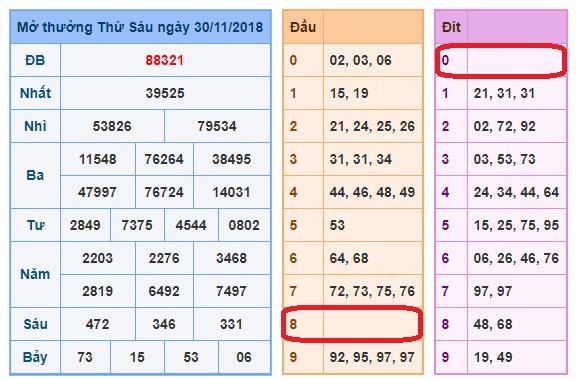Click the Sáu row label
Image resolution: width=577 pixels, height=379 pixels.
point(35,324)
